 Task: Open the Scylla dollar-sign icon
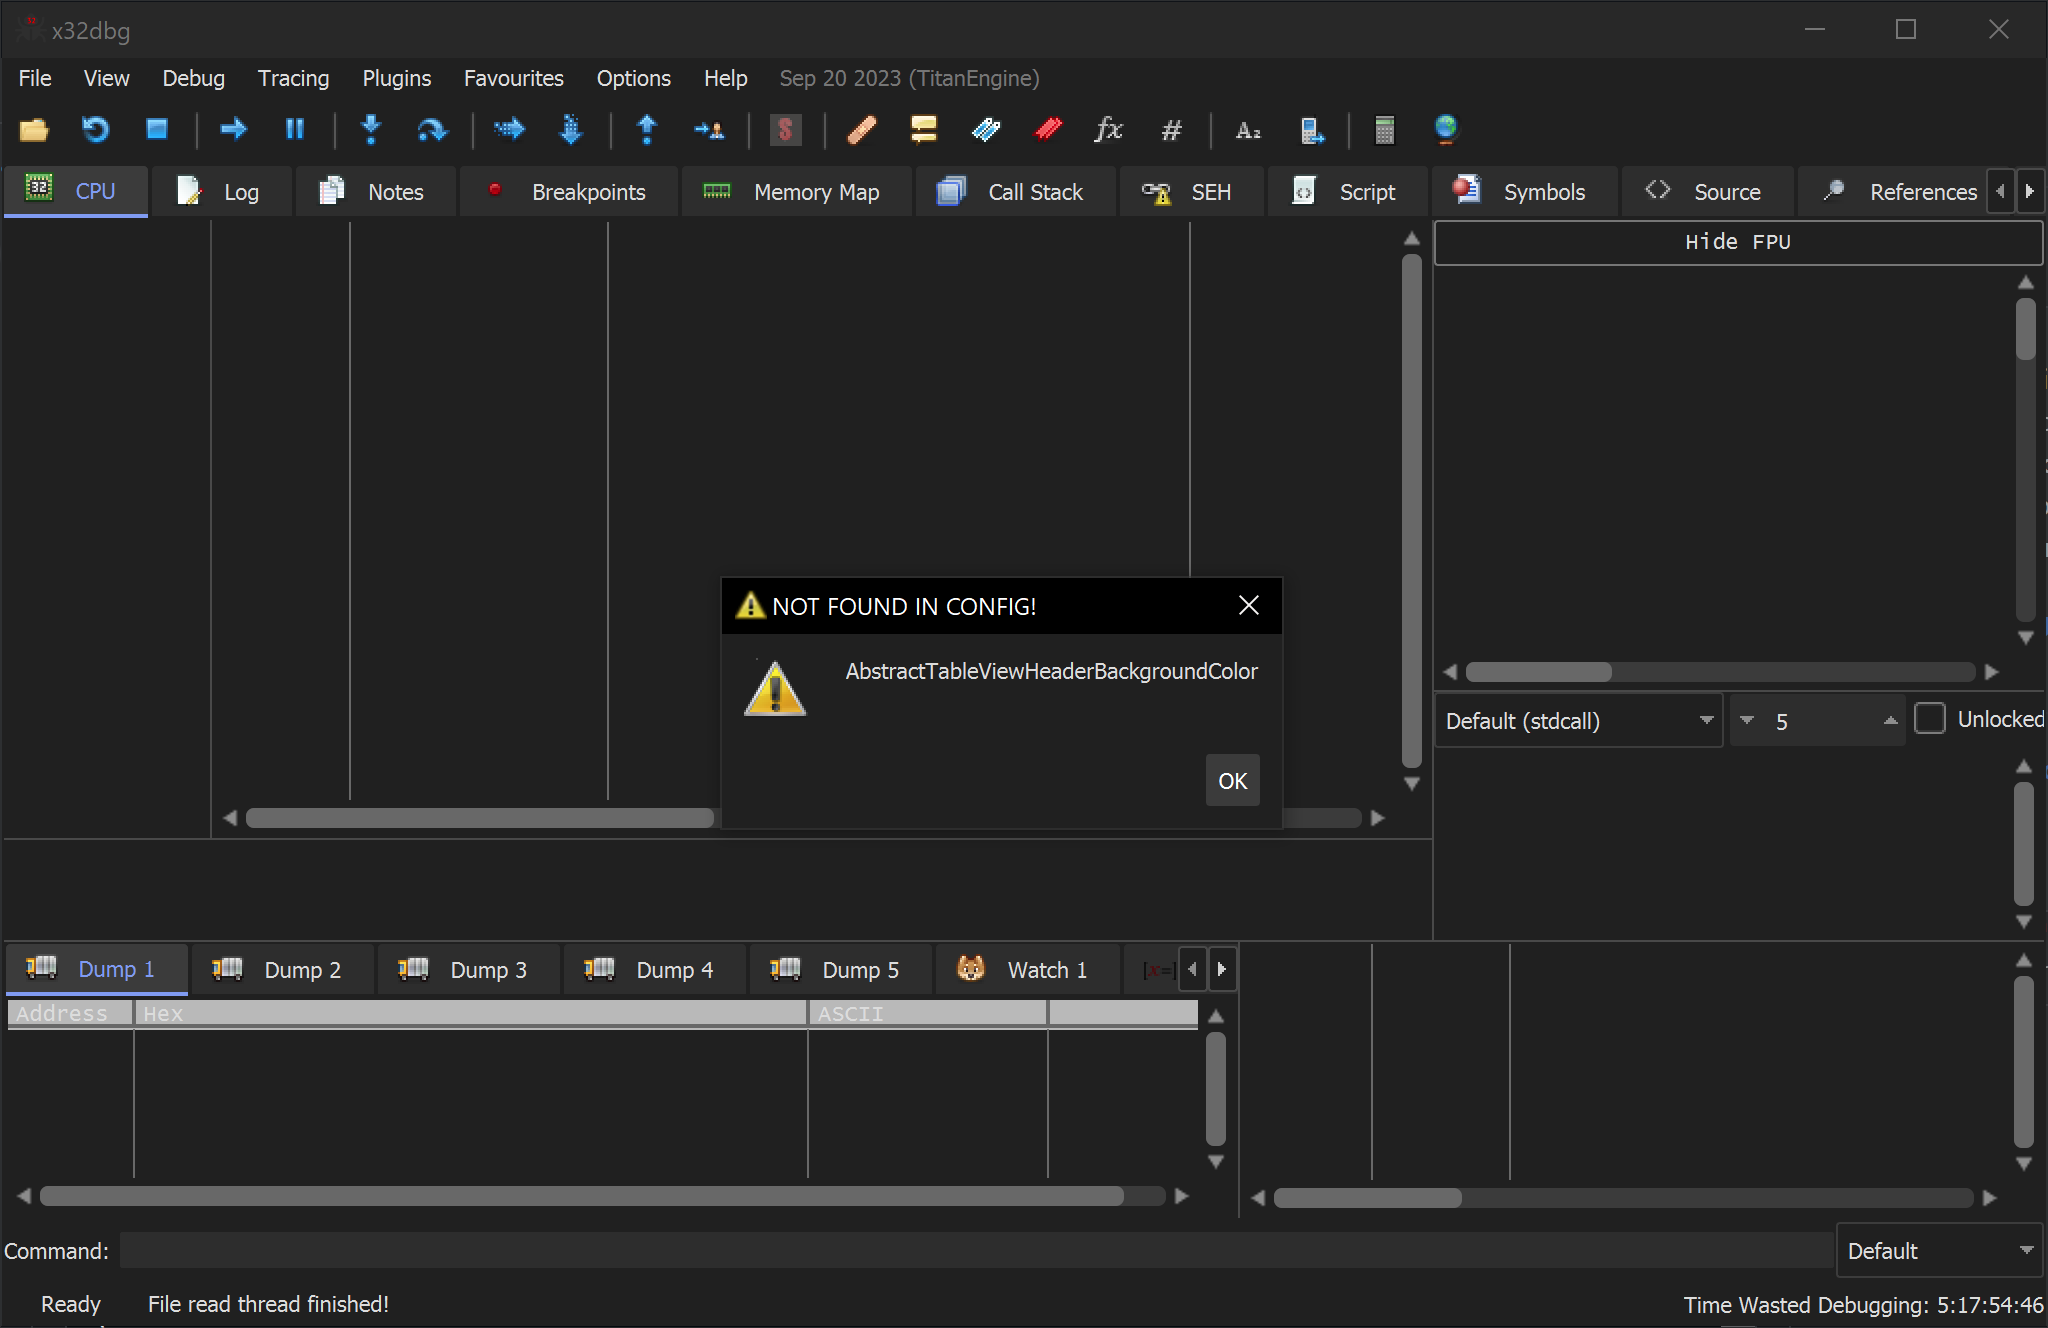pyautogui.click(x=785, y=130)
